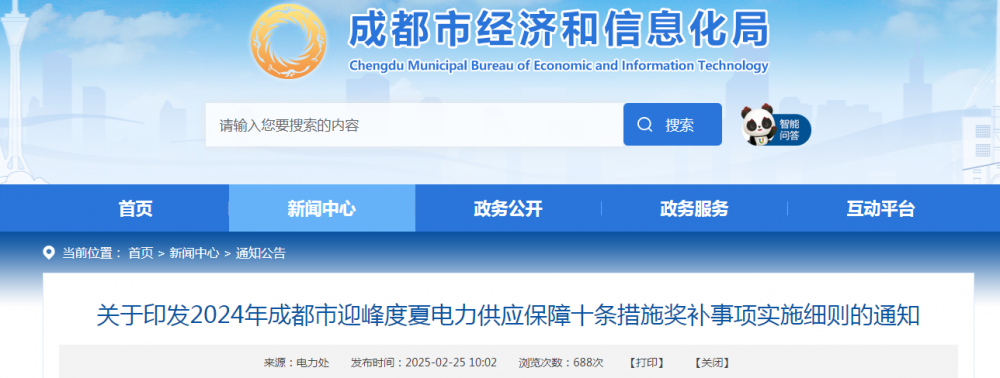Image resolution: width=1000 pixels, height=378 pixels.
Task: Click the 成都市经济和信息化局 site title
Action: pos(559,30)
